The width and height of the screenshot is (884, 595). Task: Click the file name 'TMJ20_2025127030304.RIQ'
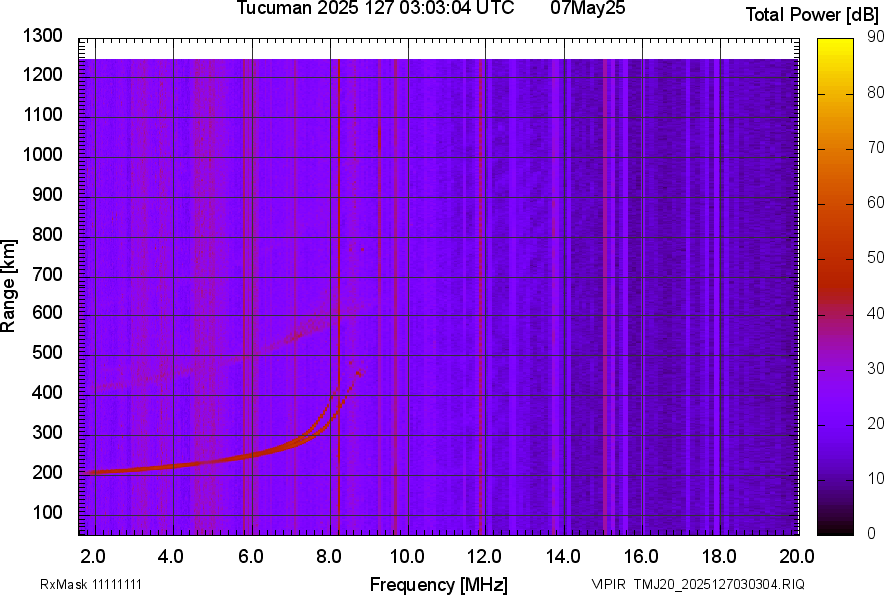[719, 584]
